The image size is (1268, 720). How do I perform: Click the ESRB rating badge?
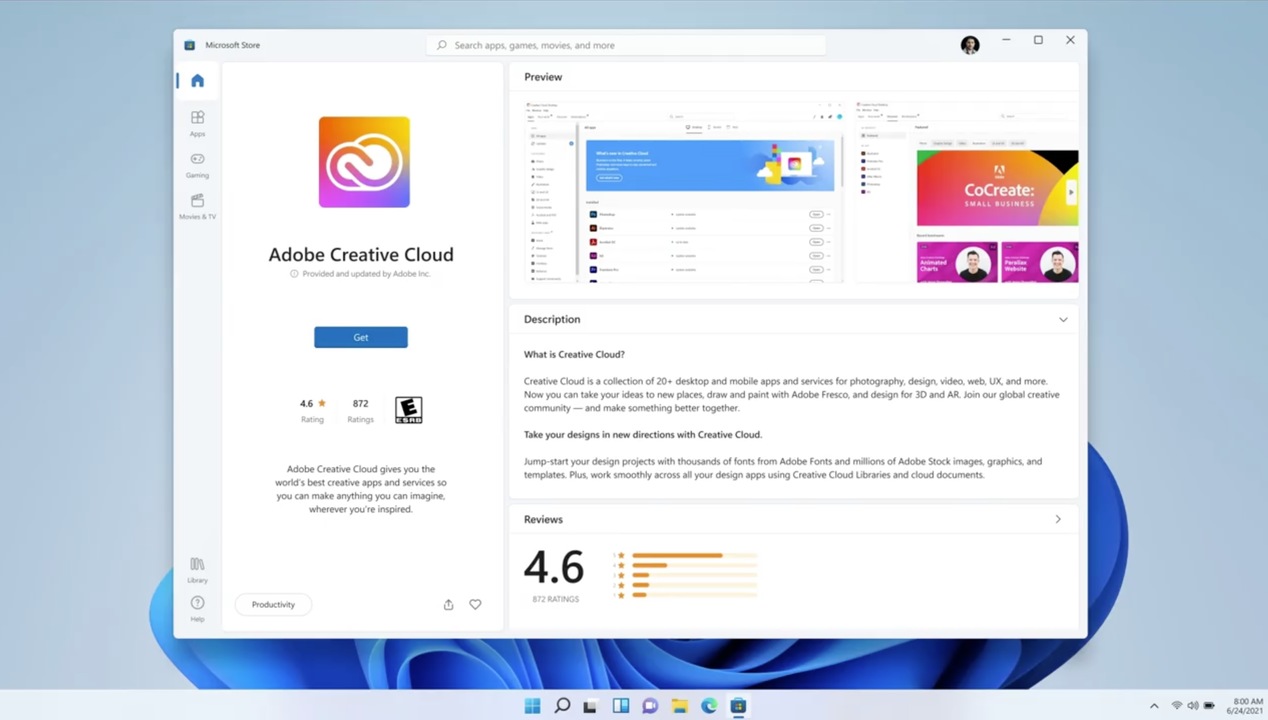(408, 410)
